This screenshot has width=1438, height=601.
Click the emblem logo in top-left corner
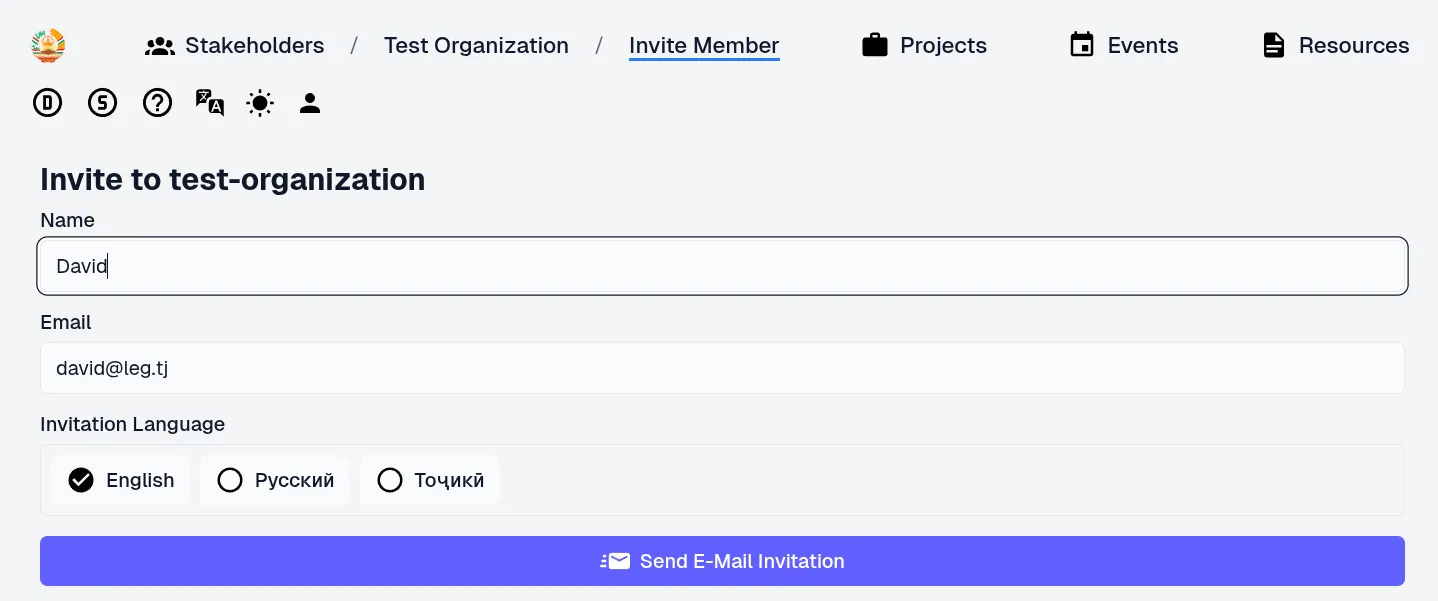[48, 45]
